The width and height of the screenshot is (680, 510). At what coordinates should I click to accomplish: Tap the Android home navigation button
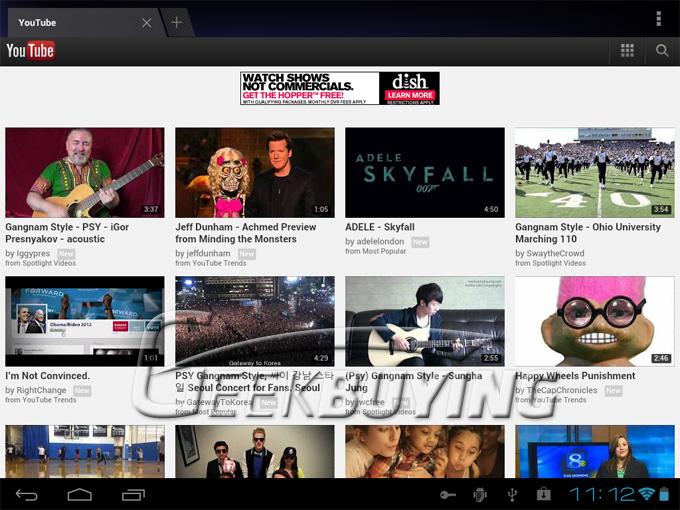[x=80, y=494]
